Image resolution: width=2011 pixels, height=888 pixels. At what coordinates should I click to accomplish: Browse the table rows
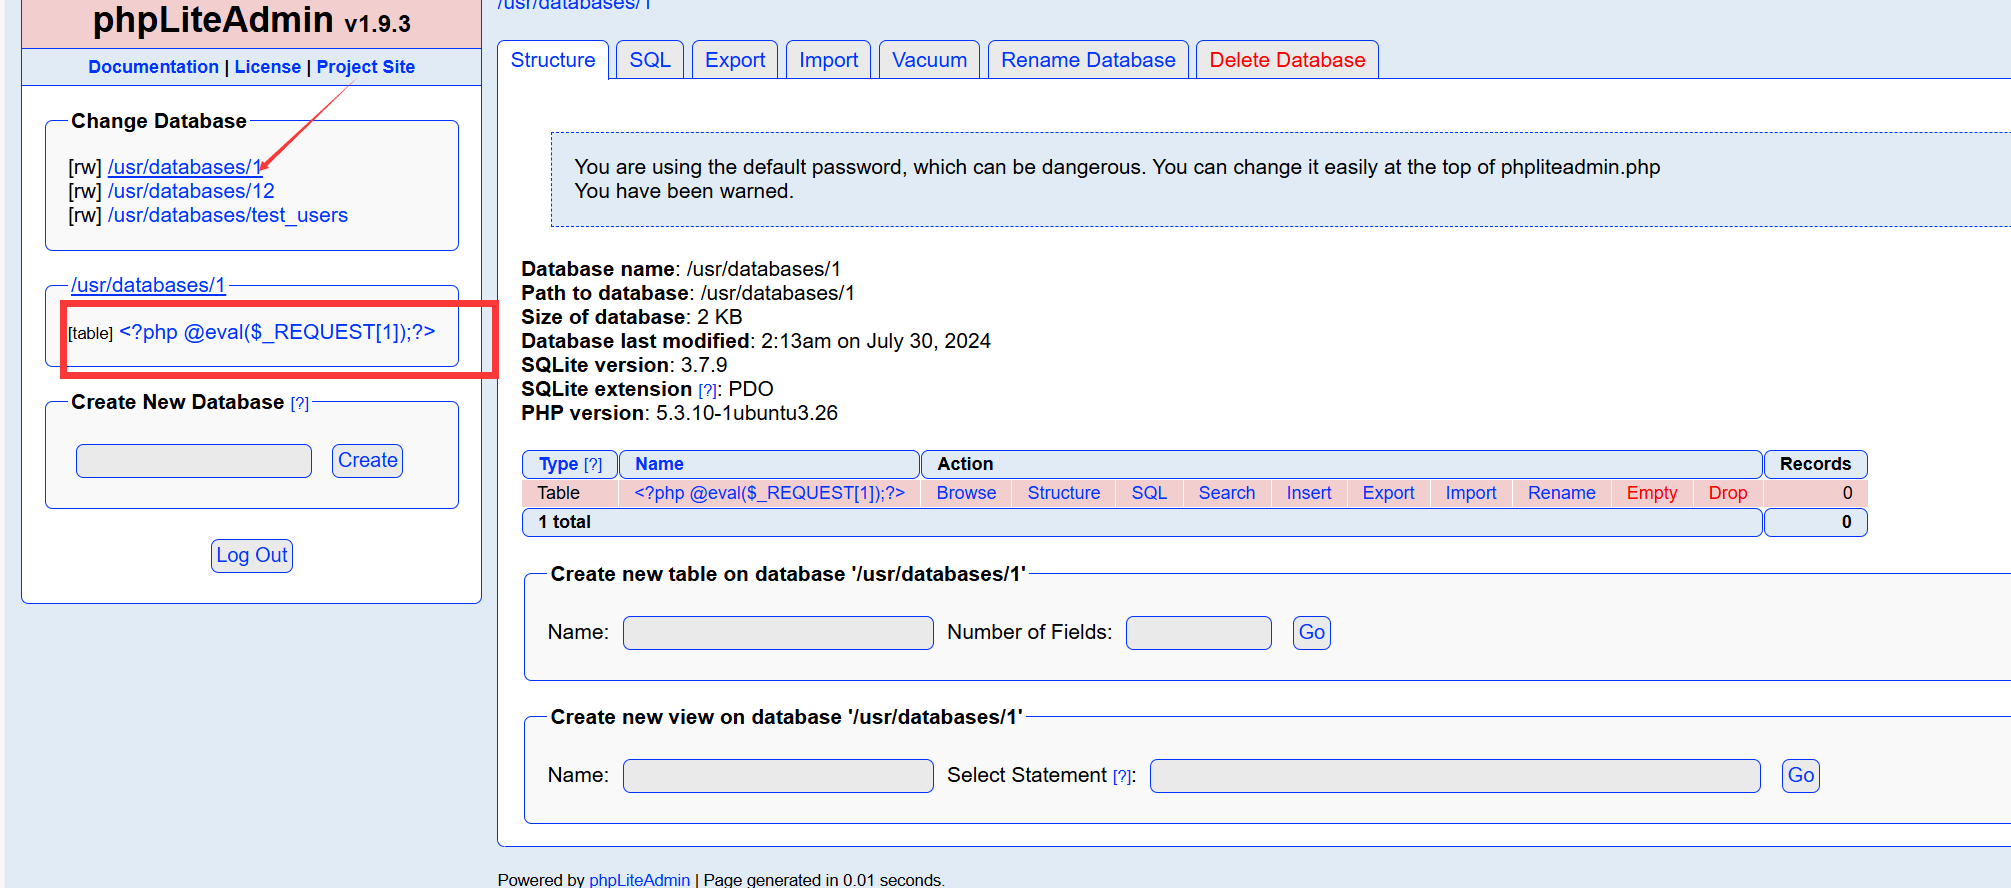[966, 493]
